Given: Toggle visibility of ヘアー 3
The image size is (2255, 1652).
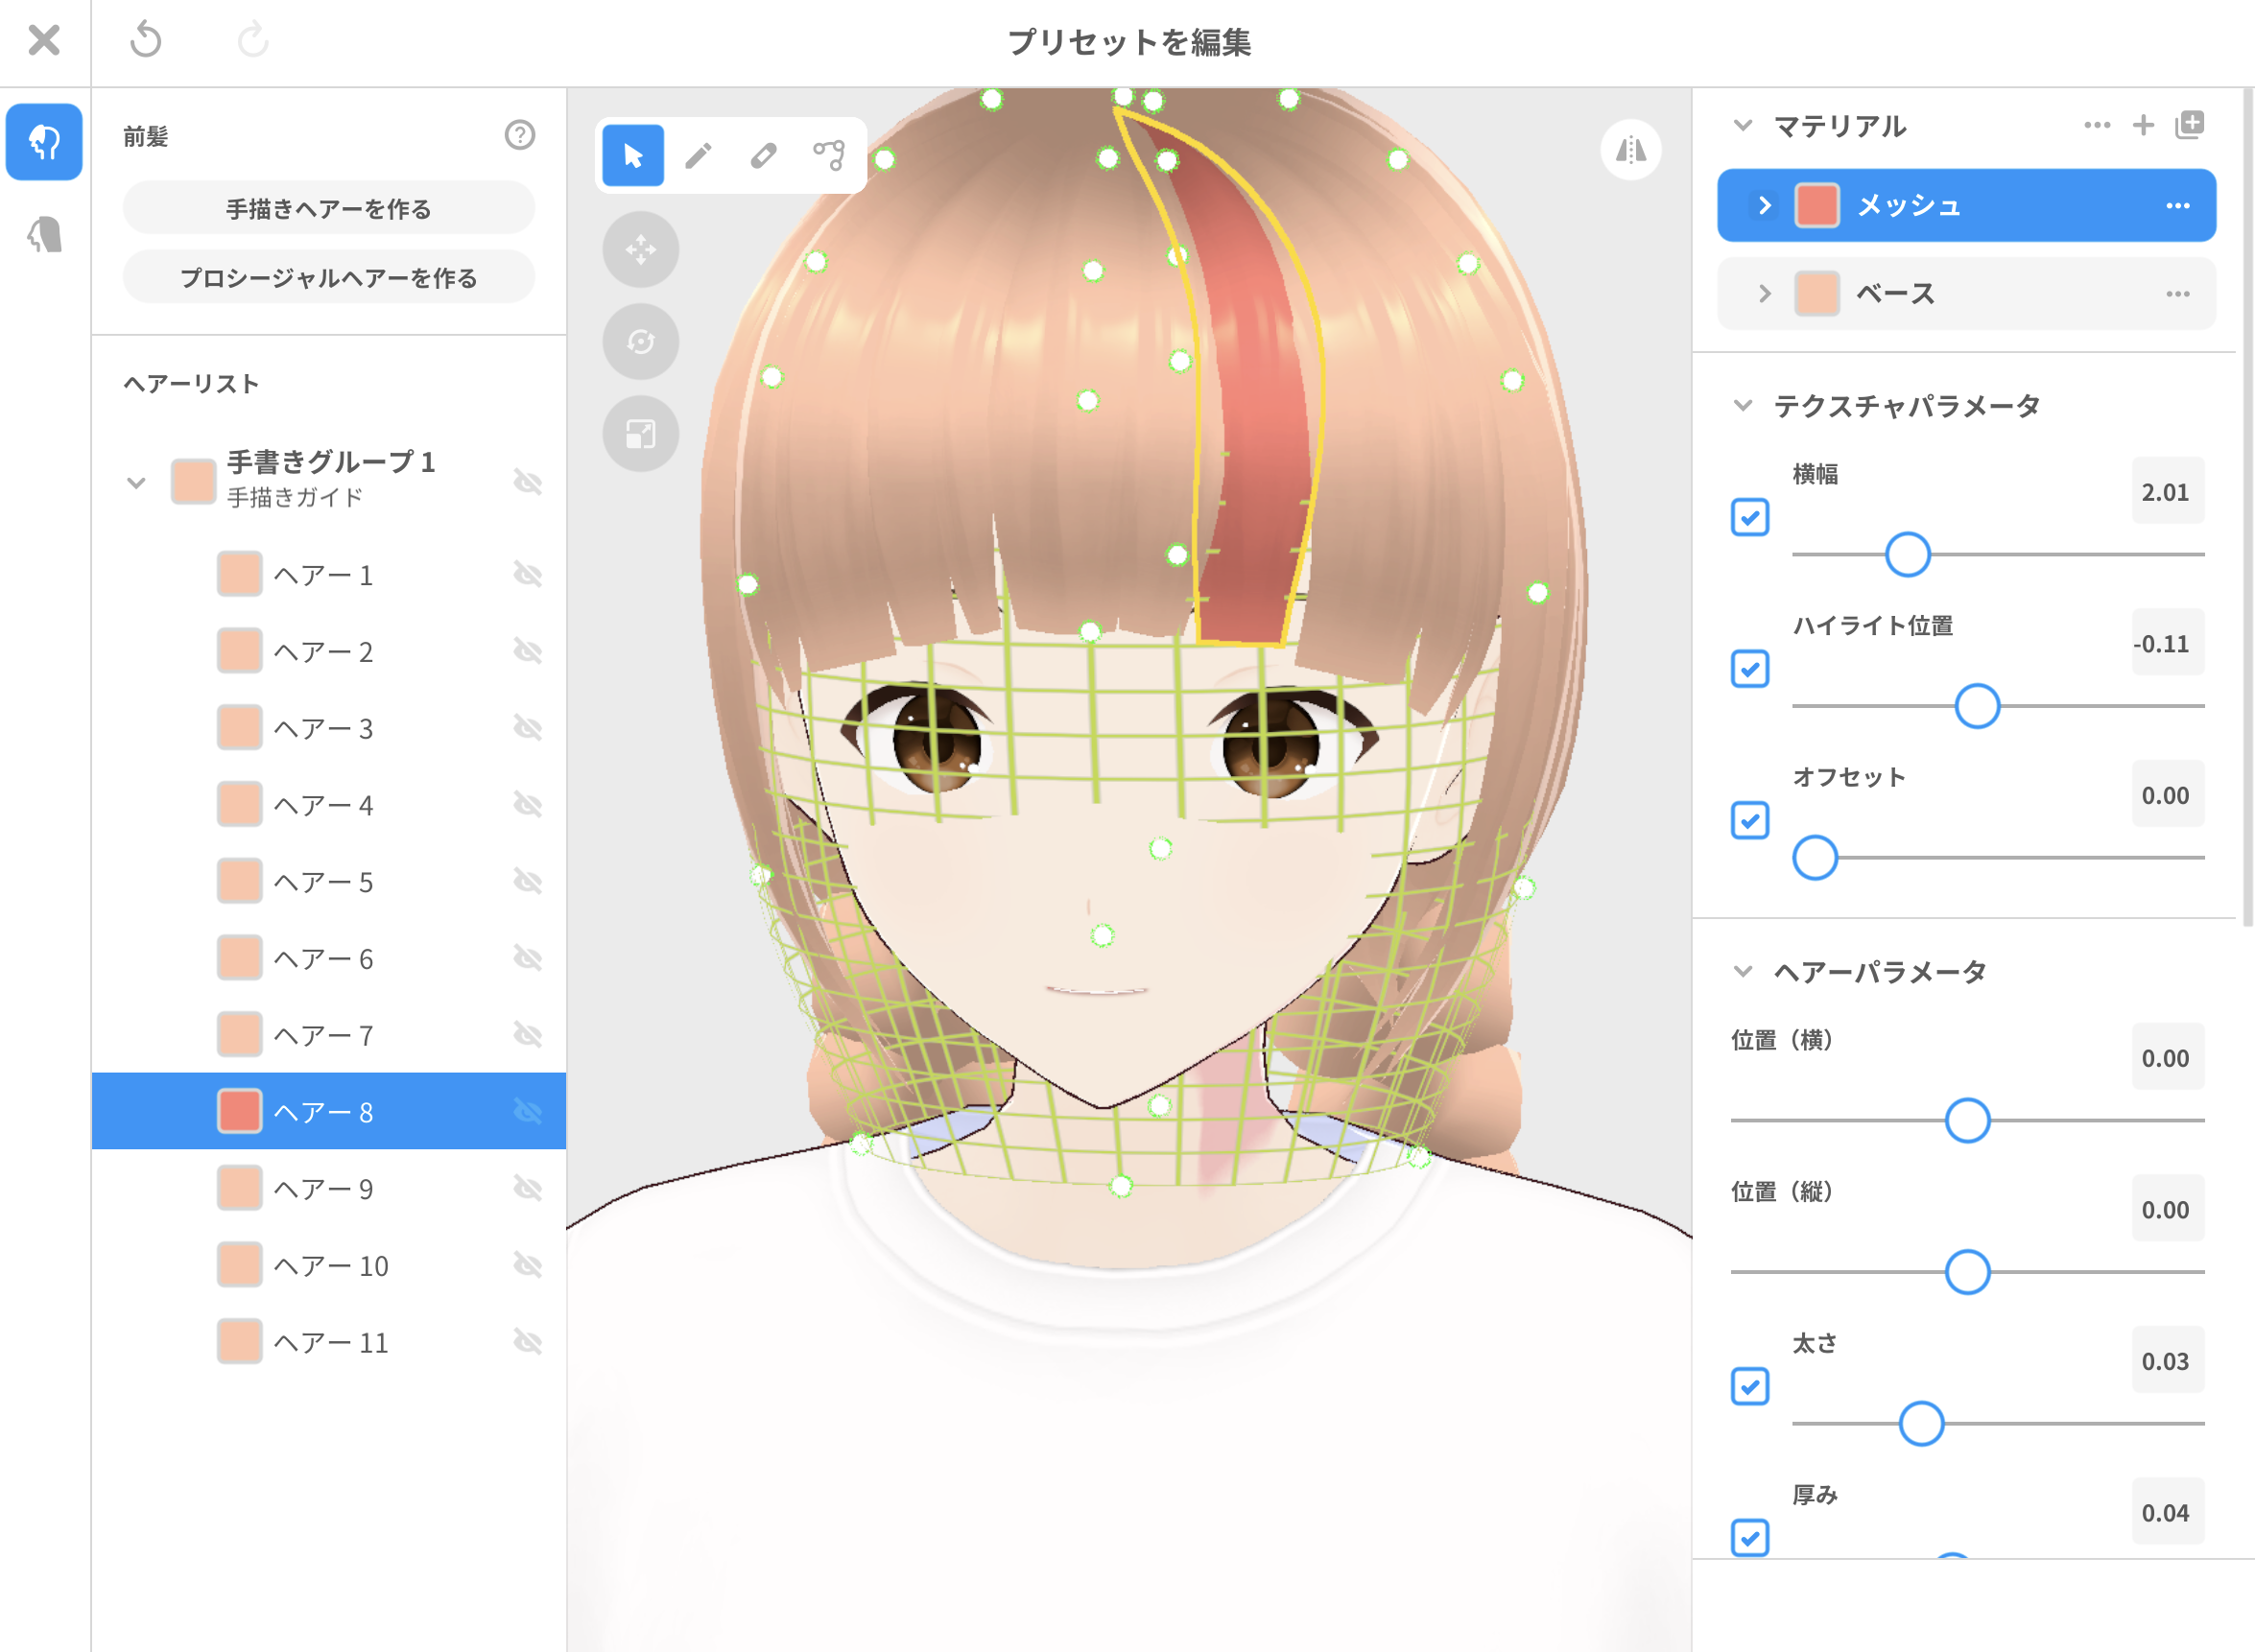Looking at the screenshot, I should [528, 728].
